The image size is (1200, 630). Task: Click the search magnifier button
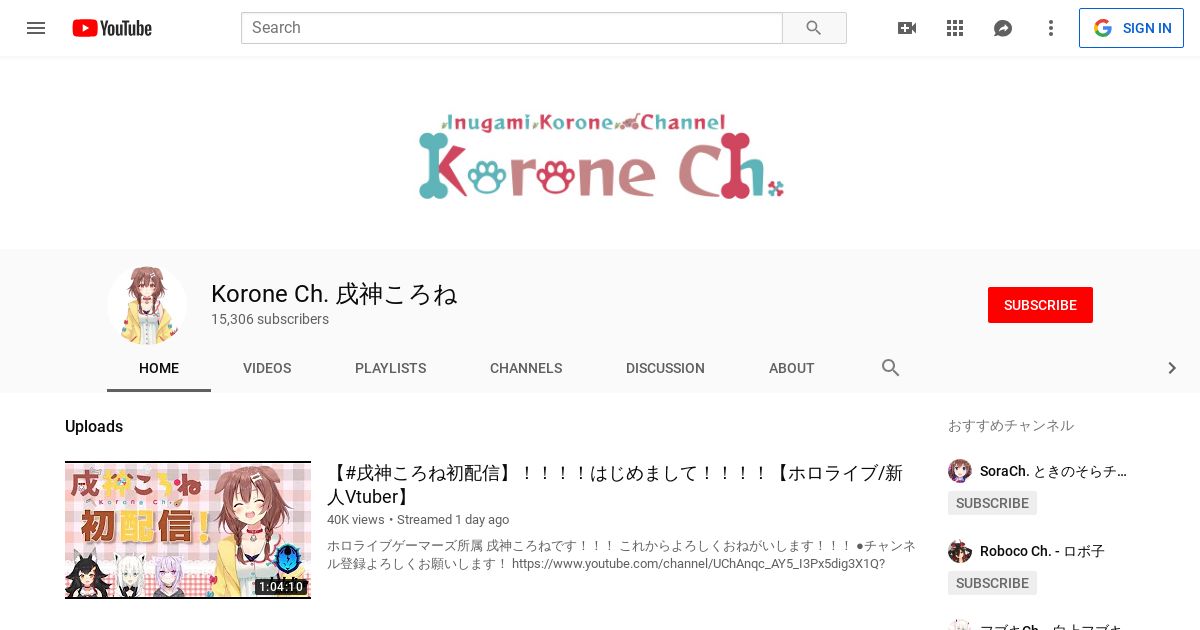coord(814,28)
